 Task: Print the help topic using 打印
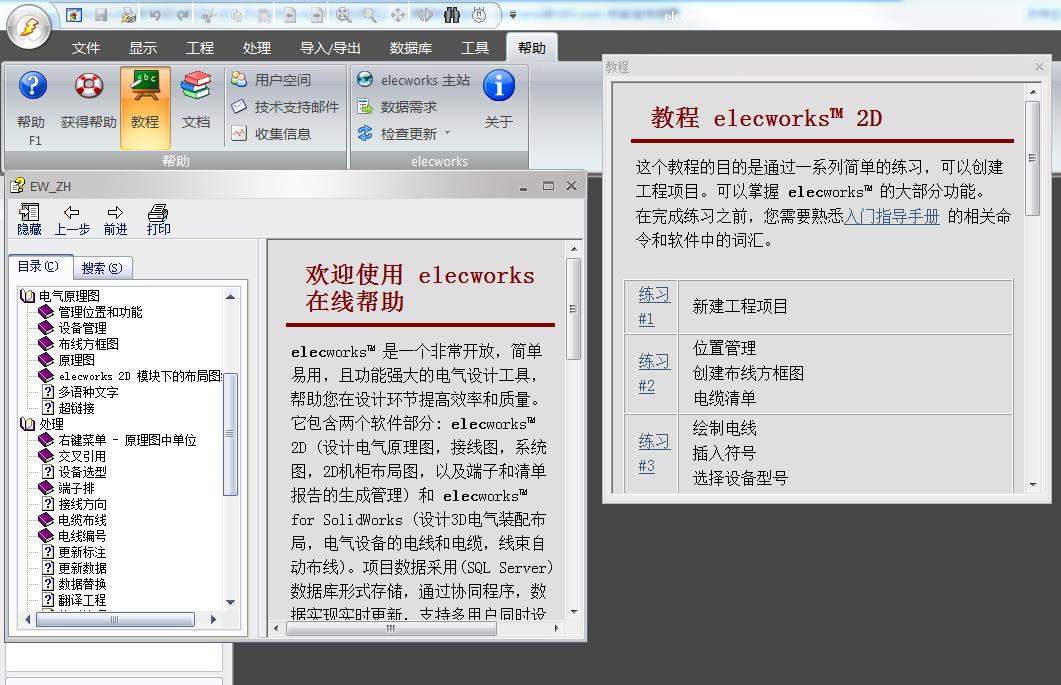pos(158,220)
